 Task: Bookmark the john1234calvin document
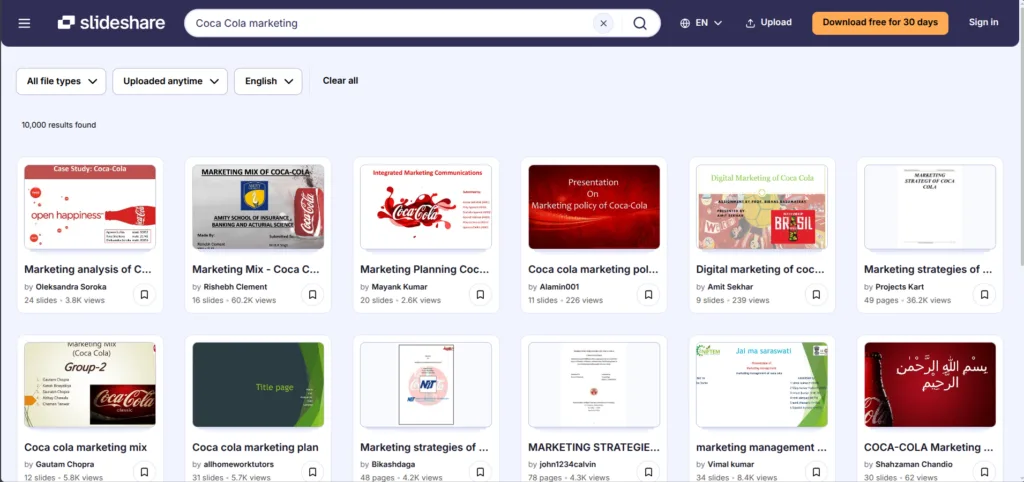coord(648,472)
